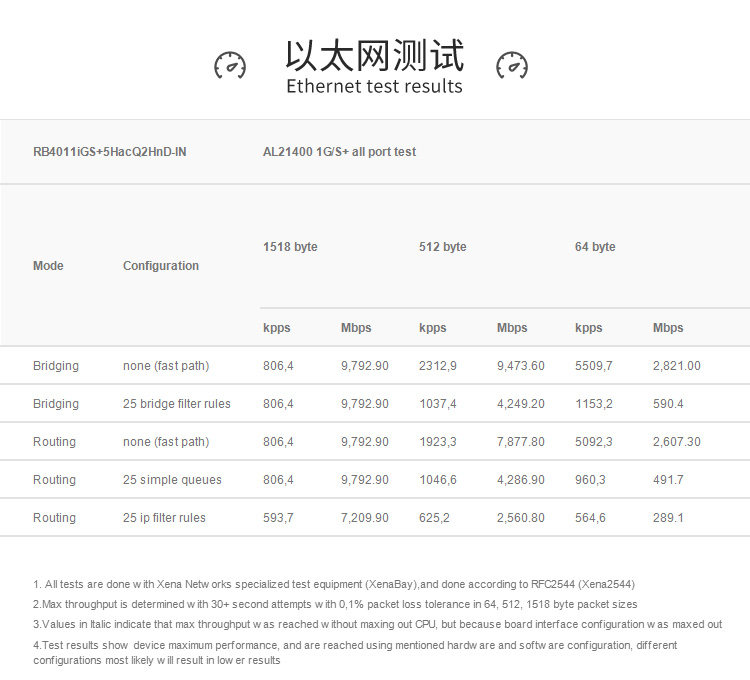Click the Mbps header under 1518 byte
750x680 pixels.
point(356,328)
